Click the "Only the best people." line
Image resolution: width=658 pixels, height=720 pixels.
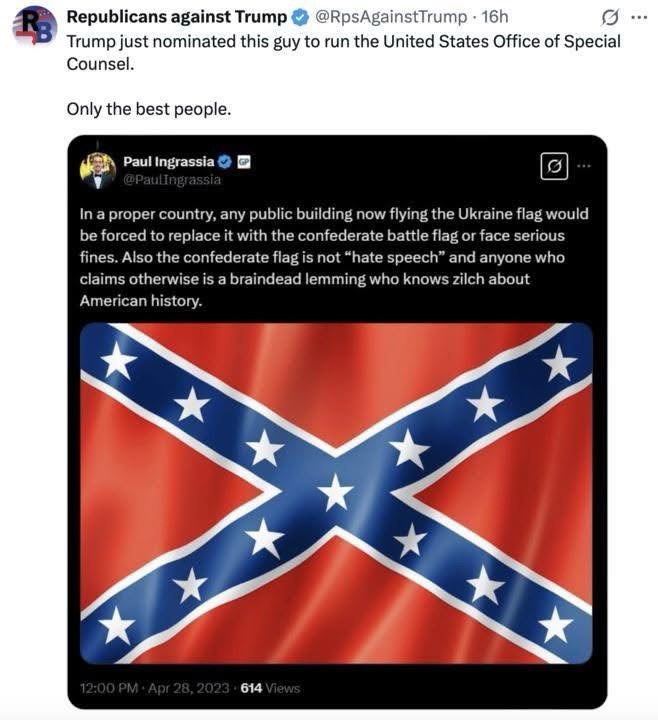click(149, 108)
